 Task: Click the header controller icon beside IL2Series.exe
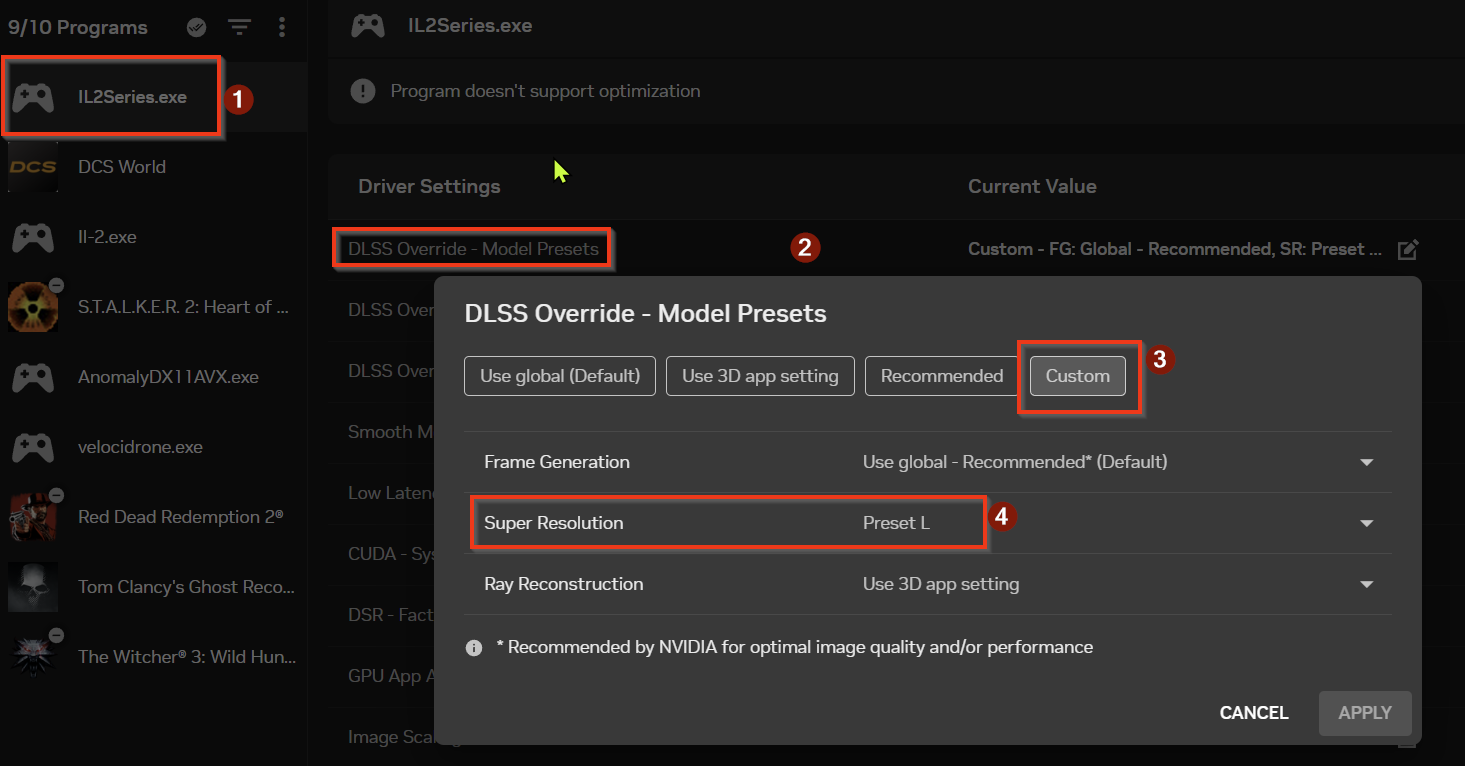pos(368,26)
